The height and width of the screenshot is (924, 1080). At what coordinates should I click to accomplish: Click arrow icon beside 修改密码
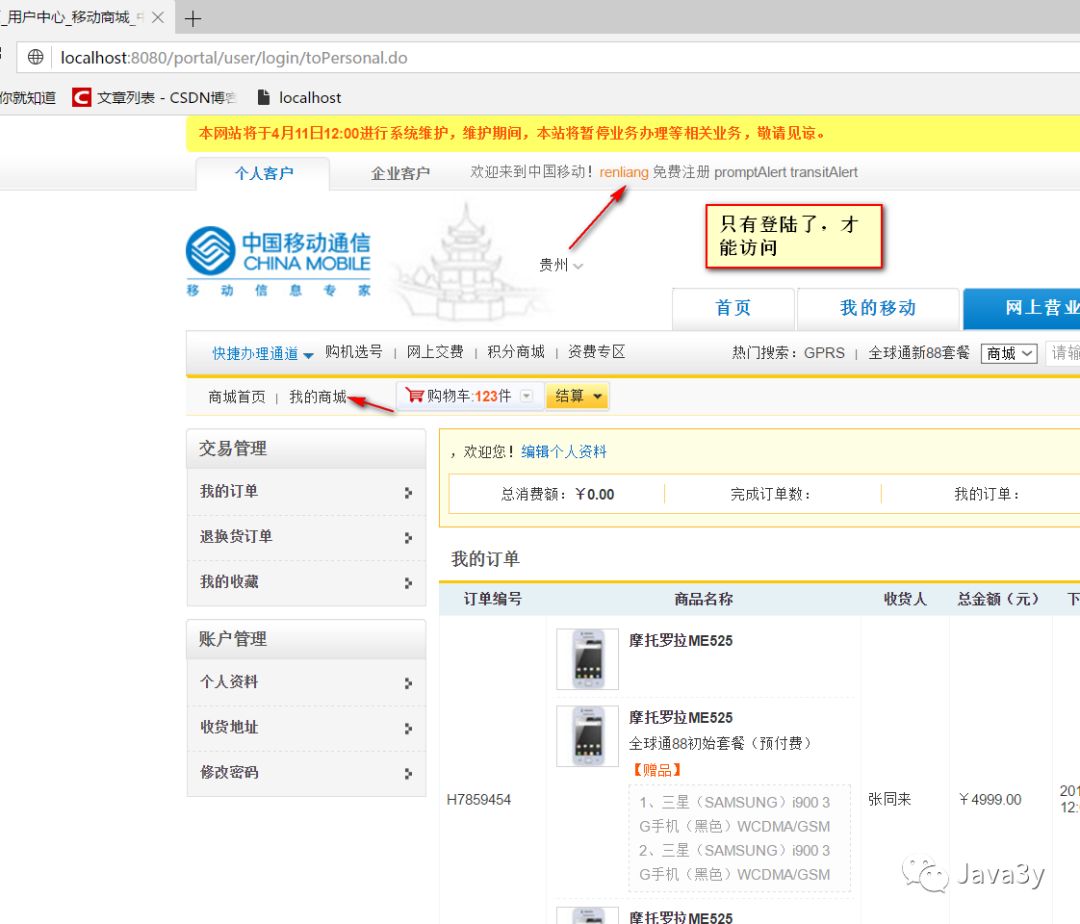(x=408, y=774)
